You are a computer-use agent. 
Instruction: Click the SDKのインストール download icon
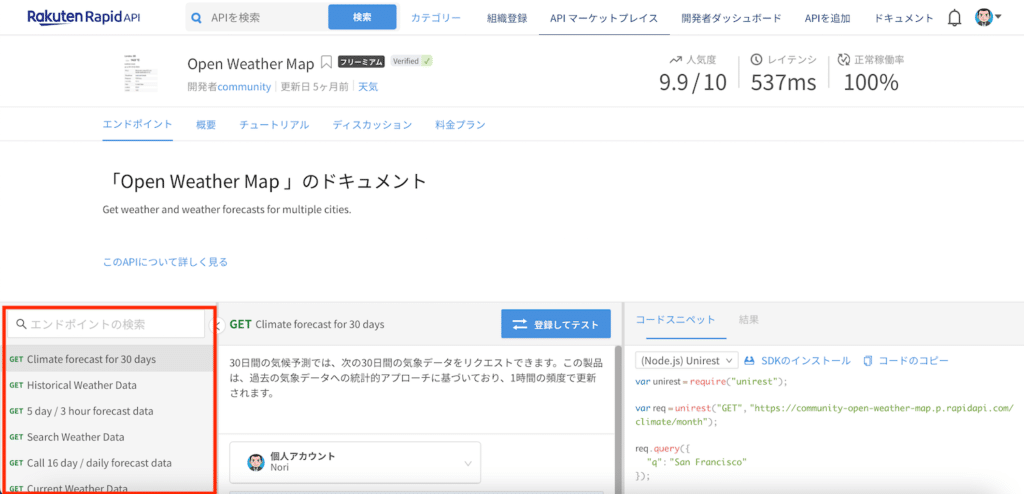[749, 360]
